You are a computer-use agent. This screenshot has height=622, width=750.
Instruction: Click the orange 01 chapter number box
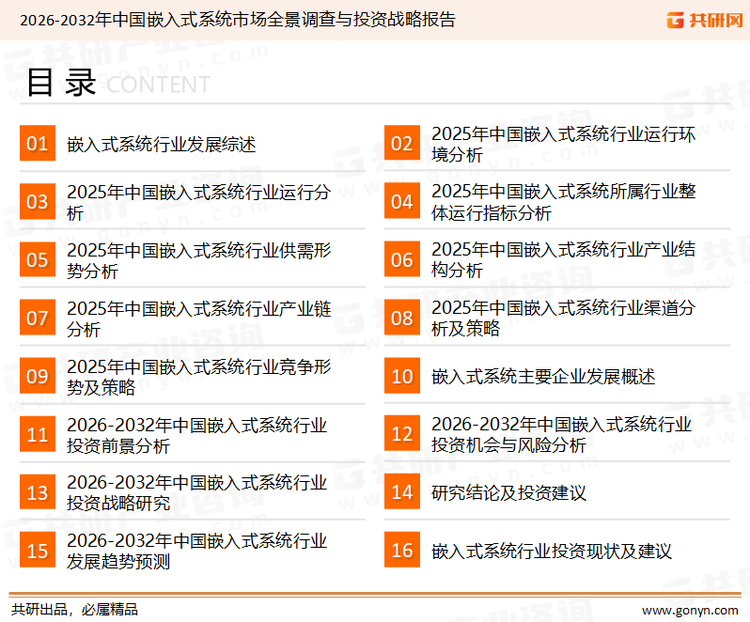[37, 143]
